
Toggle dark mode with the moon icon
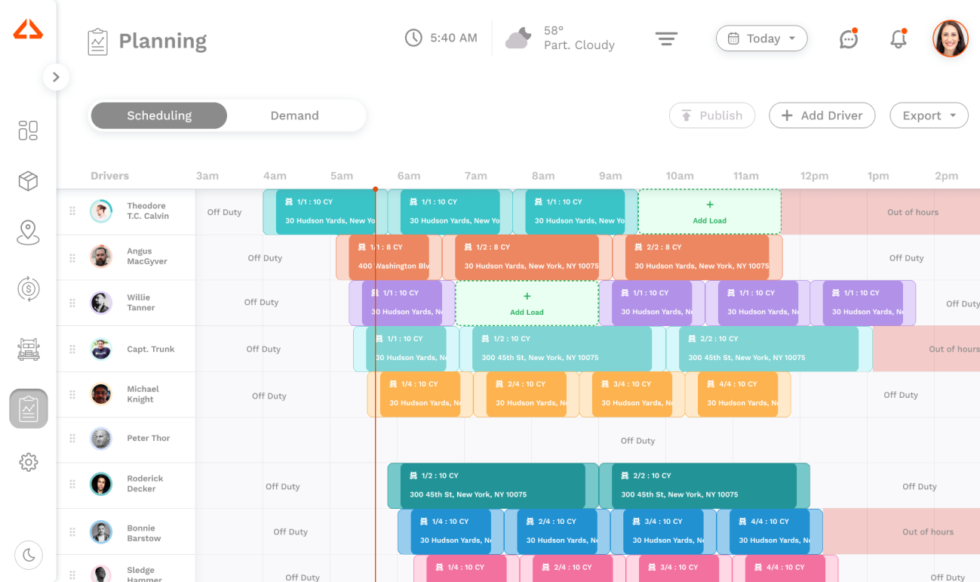pos(28,554)
